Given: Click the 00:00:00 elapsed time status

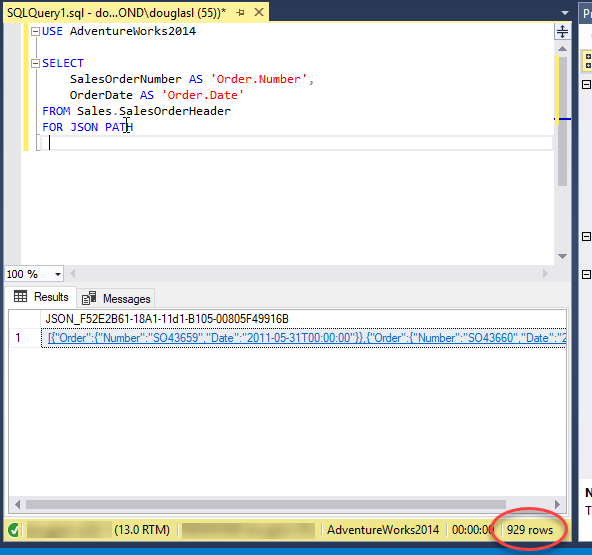Looking at the screenshot, I should click(x=473, y=530).
